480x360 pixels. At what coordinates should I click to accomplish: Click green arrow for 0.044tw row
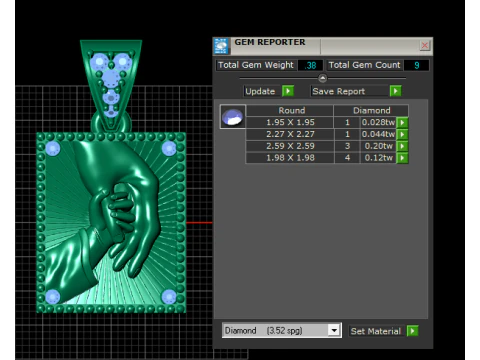402,134
